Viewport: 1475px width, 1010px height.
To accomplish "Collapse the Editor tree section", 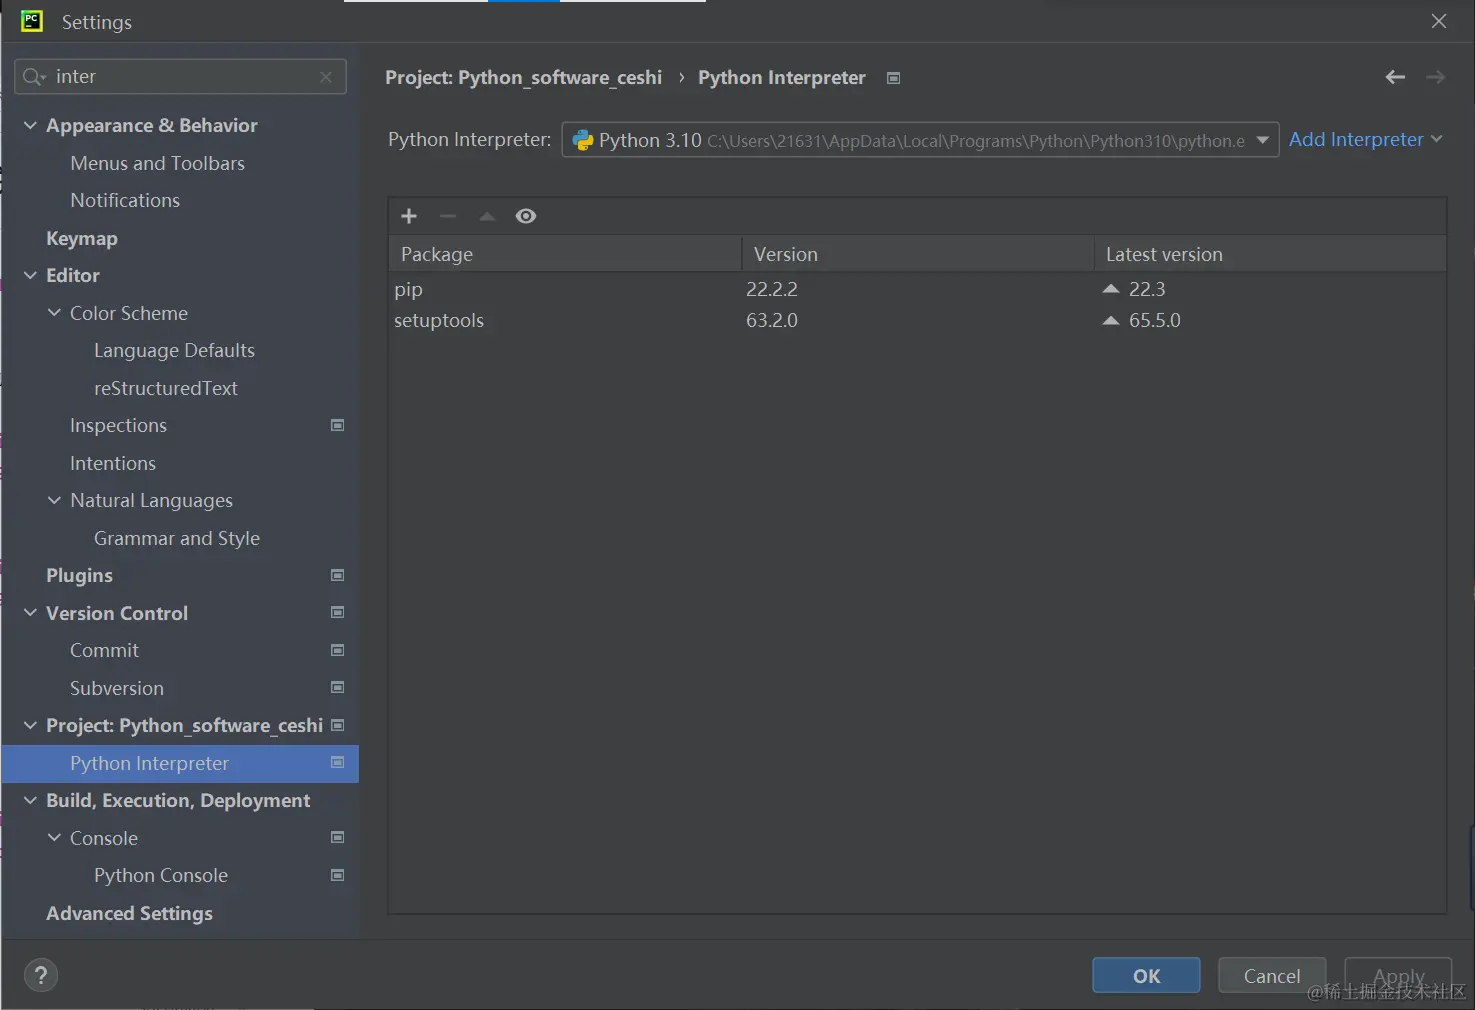I will 30,275.
